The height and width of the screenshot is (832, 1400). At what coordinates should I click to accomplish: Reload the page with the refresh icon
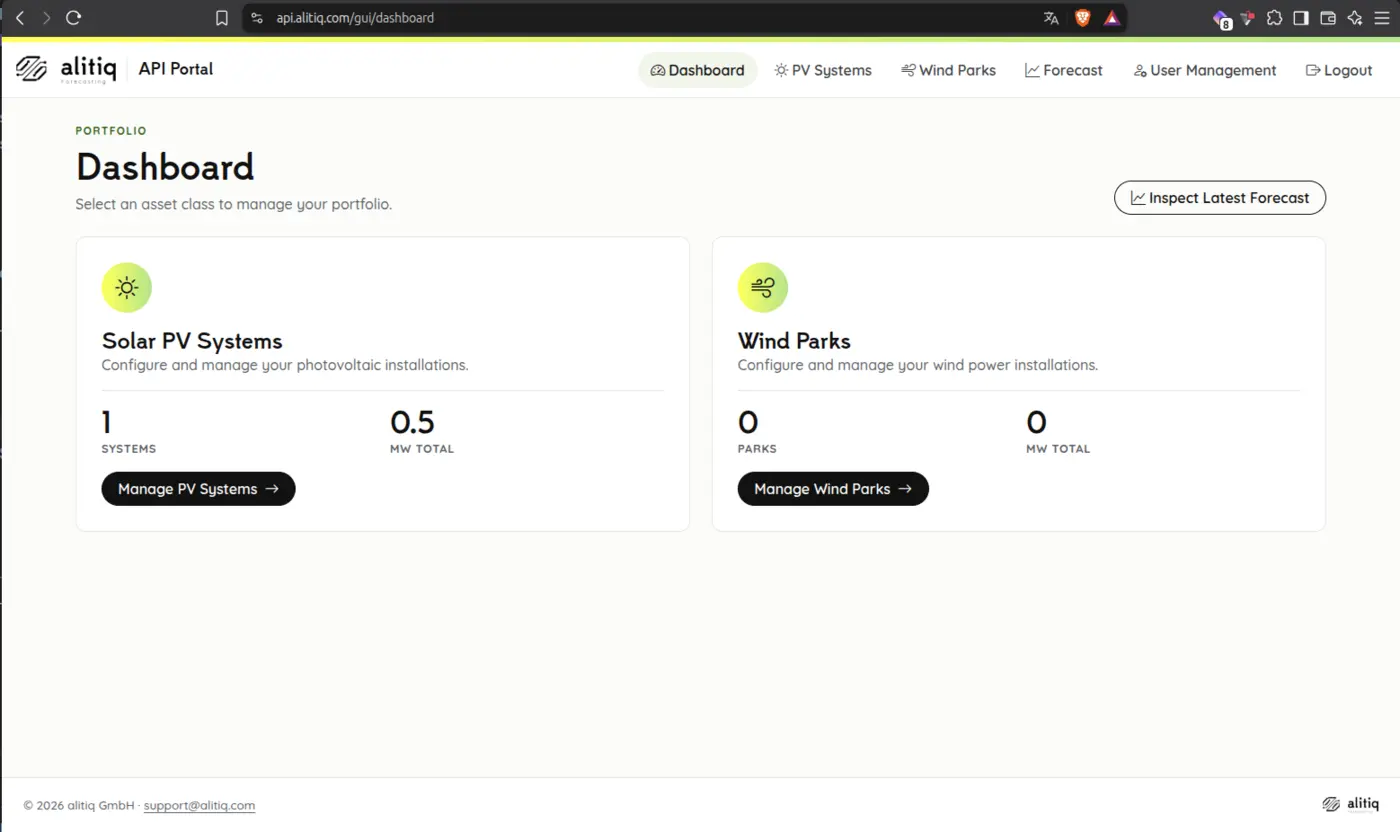[x=73, y=18]
